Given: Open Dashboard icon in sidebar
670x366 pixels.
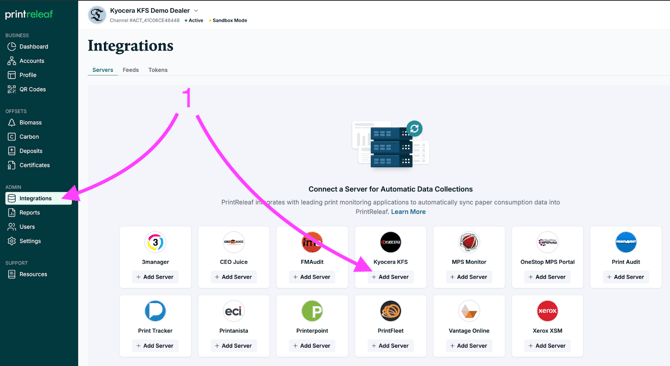Looking at the screenshot, I should pos(12,47).
